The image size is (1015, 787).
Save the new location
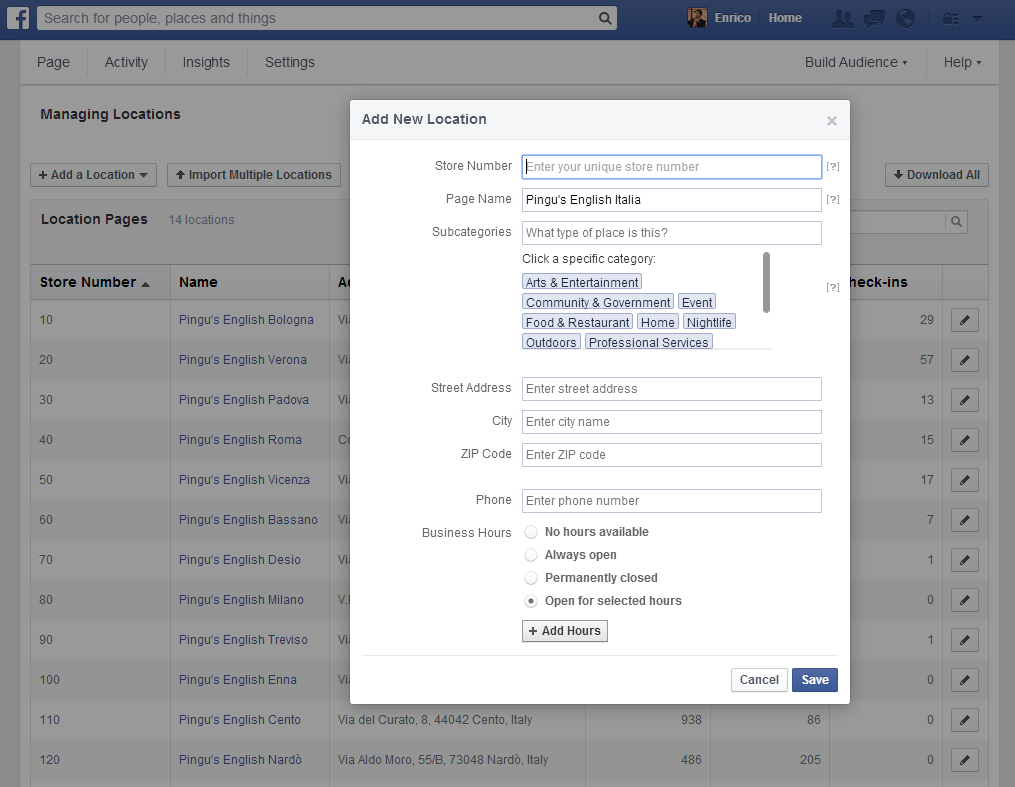pos(815,680)
